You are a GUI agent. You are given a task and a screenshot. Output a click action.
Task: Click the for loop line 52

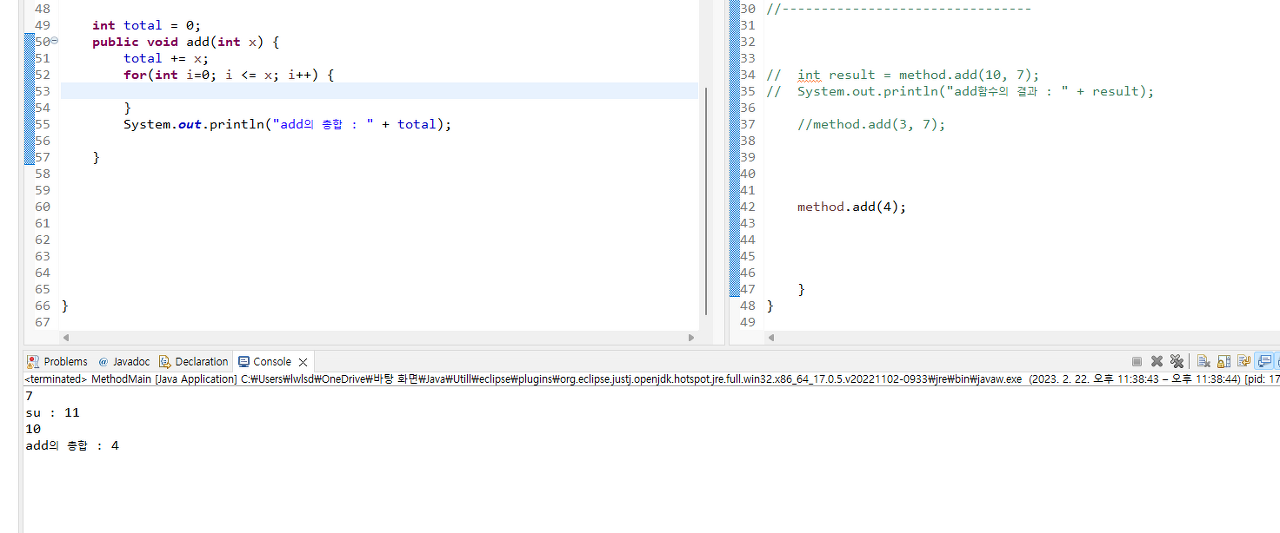228,75
